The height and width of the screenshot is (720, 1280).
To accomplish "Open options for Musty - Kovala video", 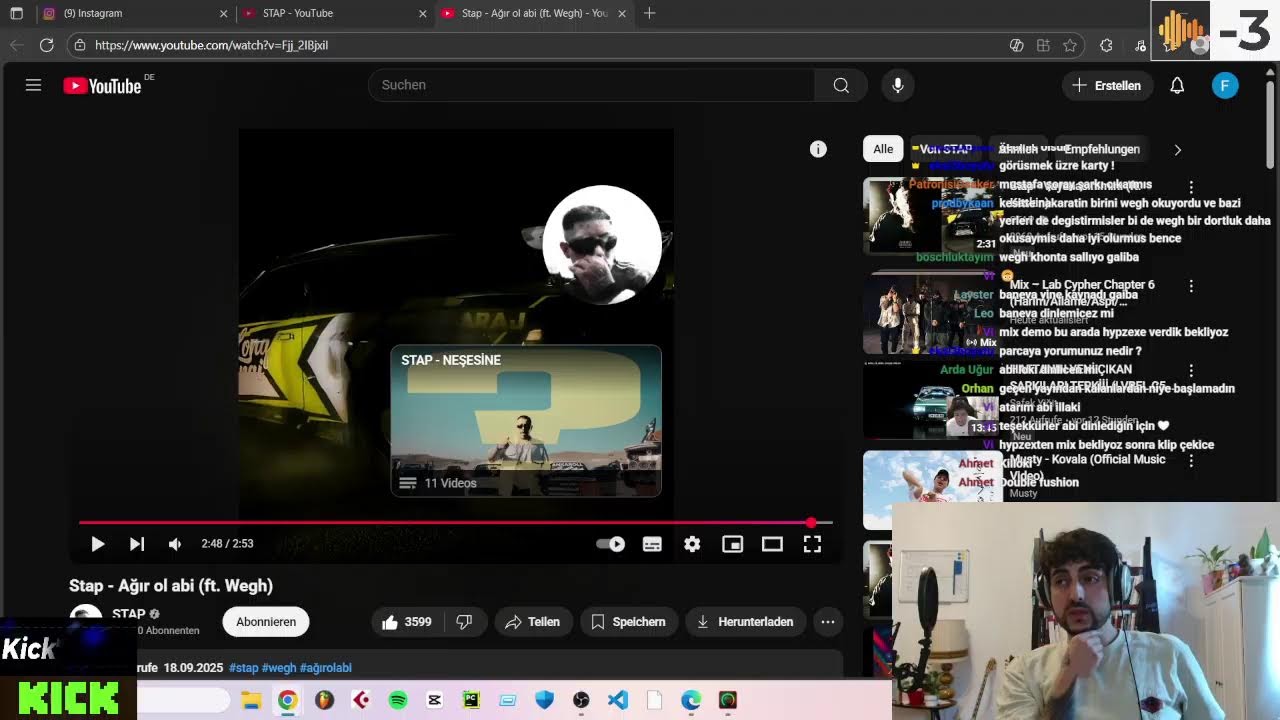I will pyautogui.click(x=1191, y=461).
